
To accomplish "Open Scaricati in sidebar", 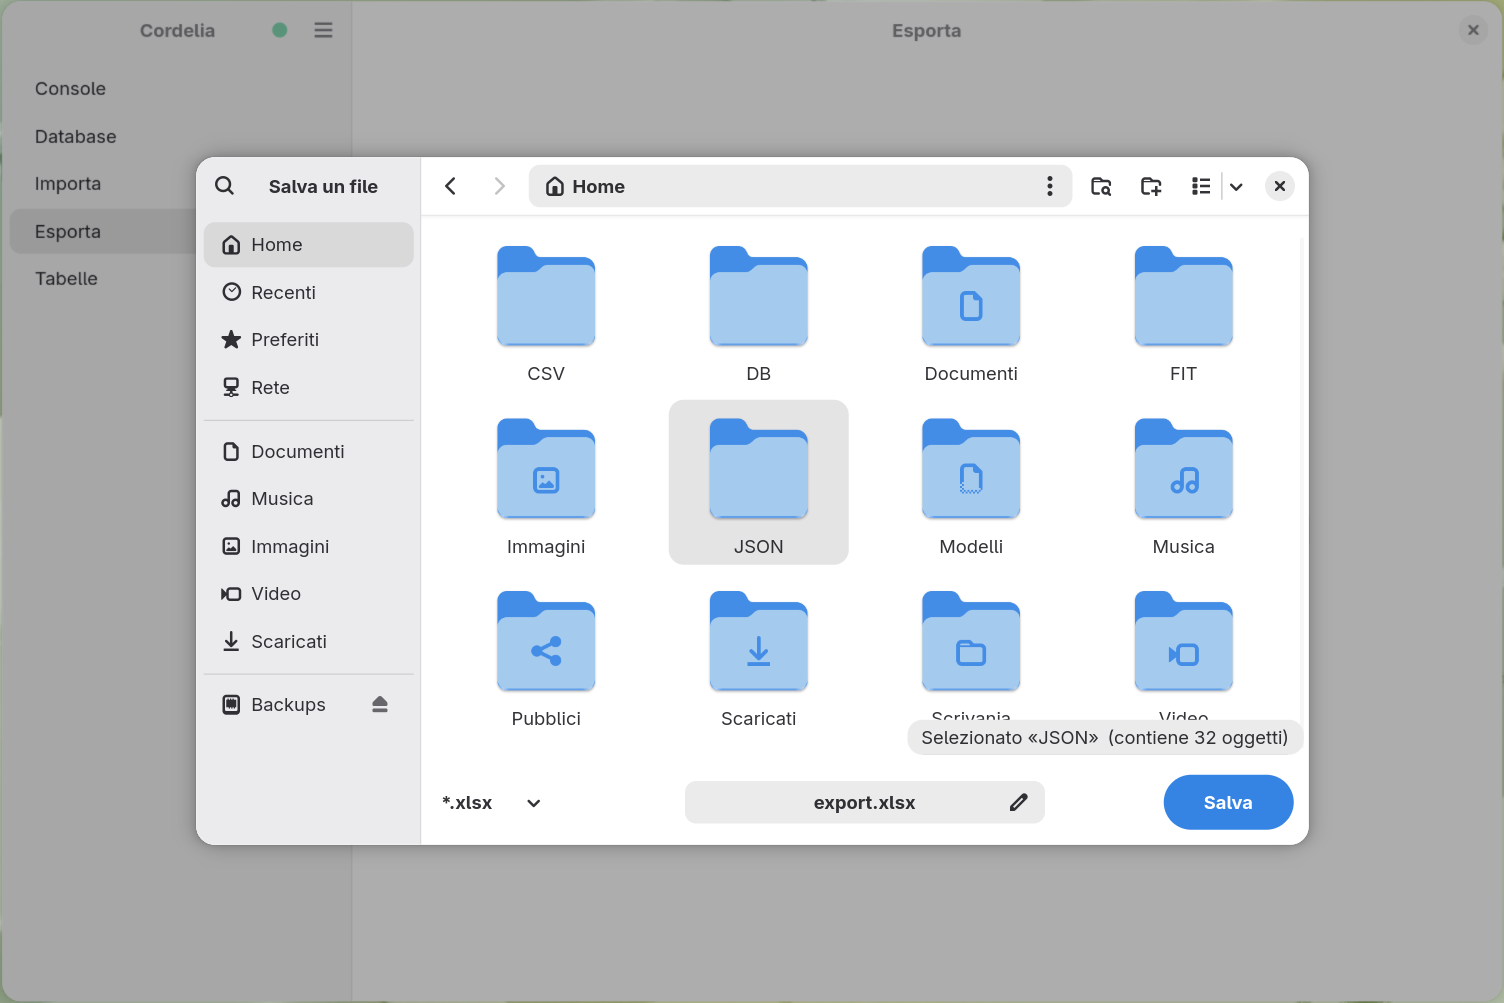I will coord(309,642).
